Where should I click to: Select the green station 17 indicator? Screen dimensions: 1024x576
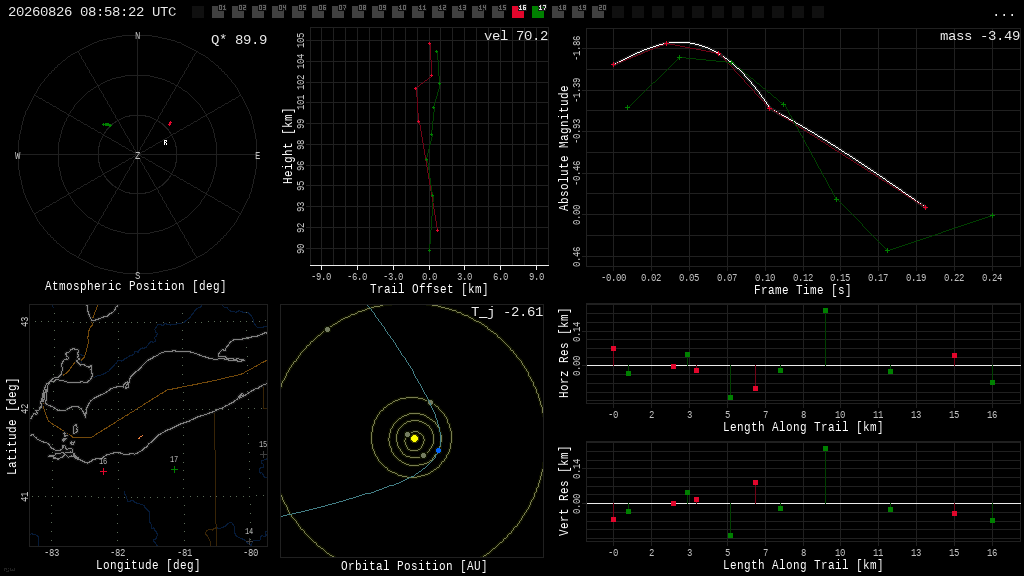pos(538,12)
